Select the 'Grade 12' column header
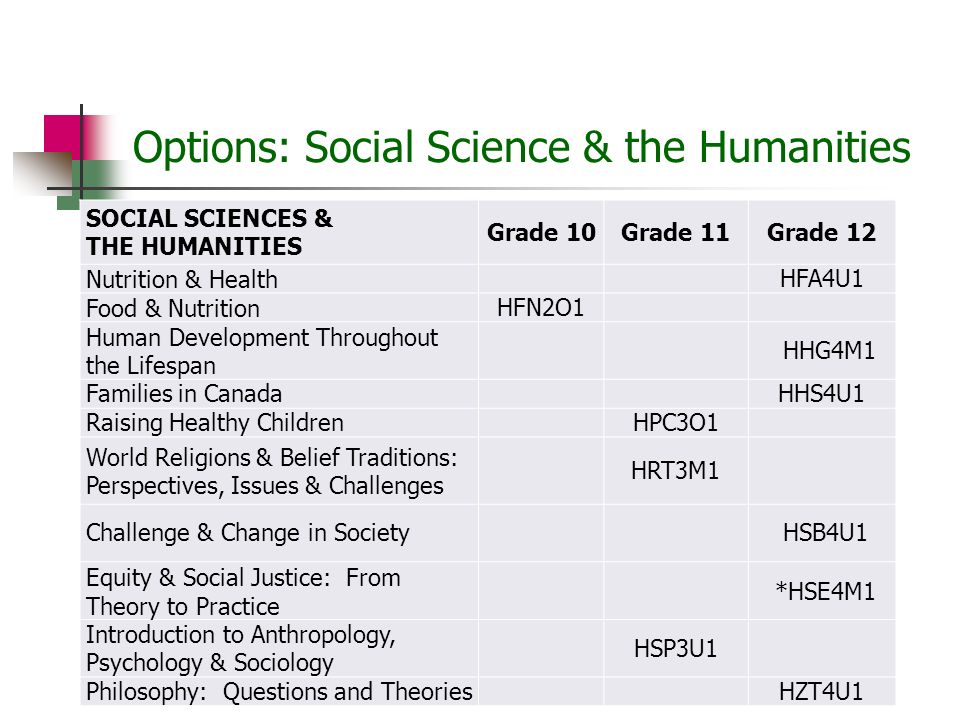The image size is (960, 720). pos(821,233)
